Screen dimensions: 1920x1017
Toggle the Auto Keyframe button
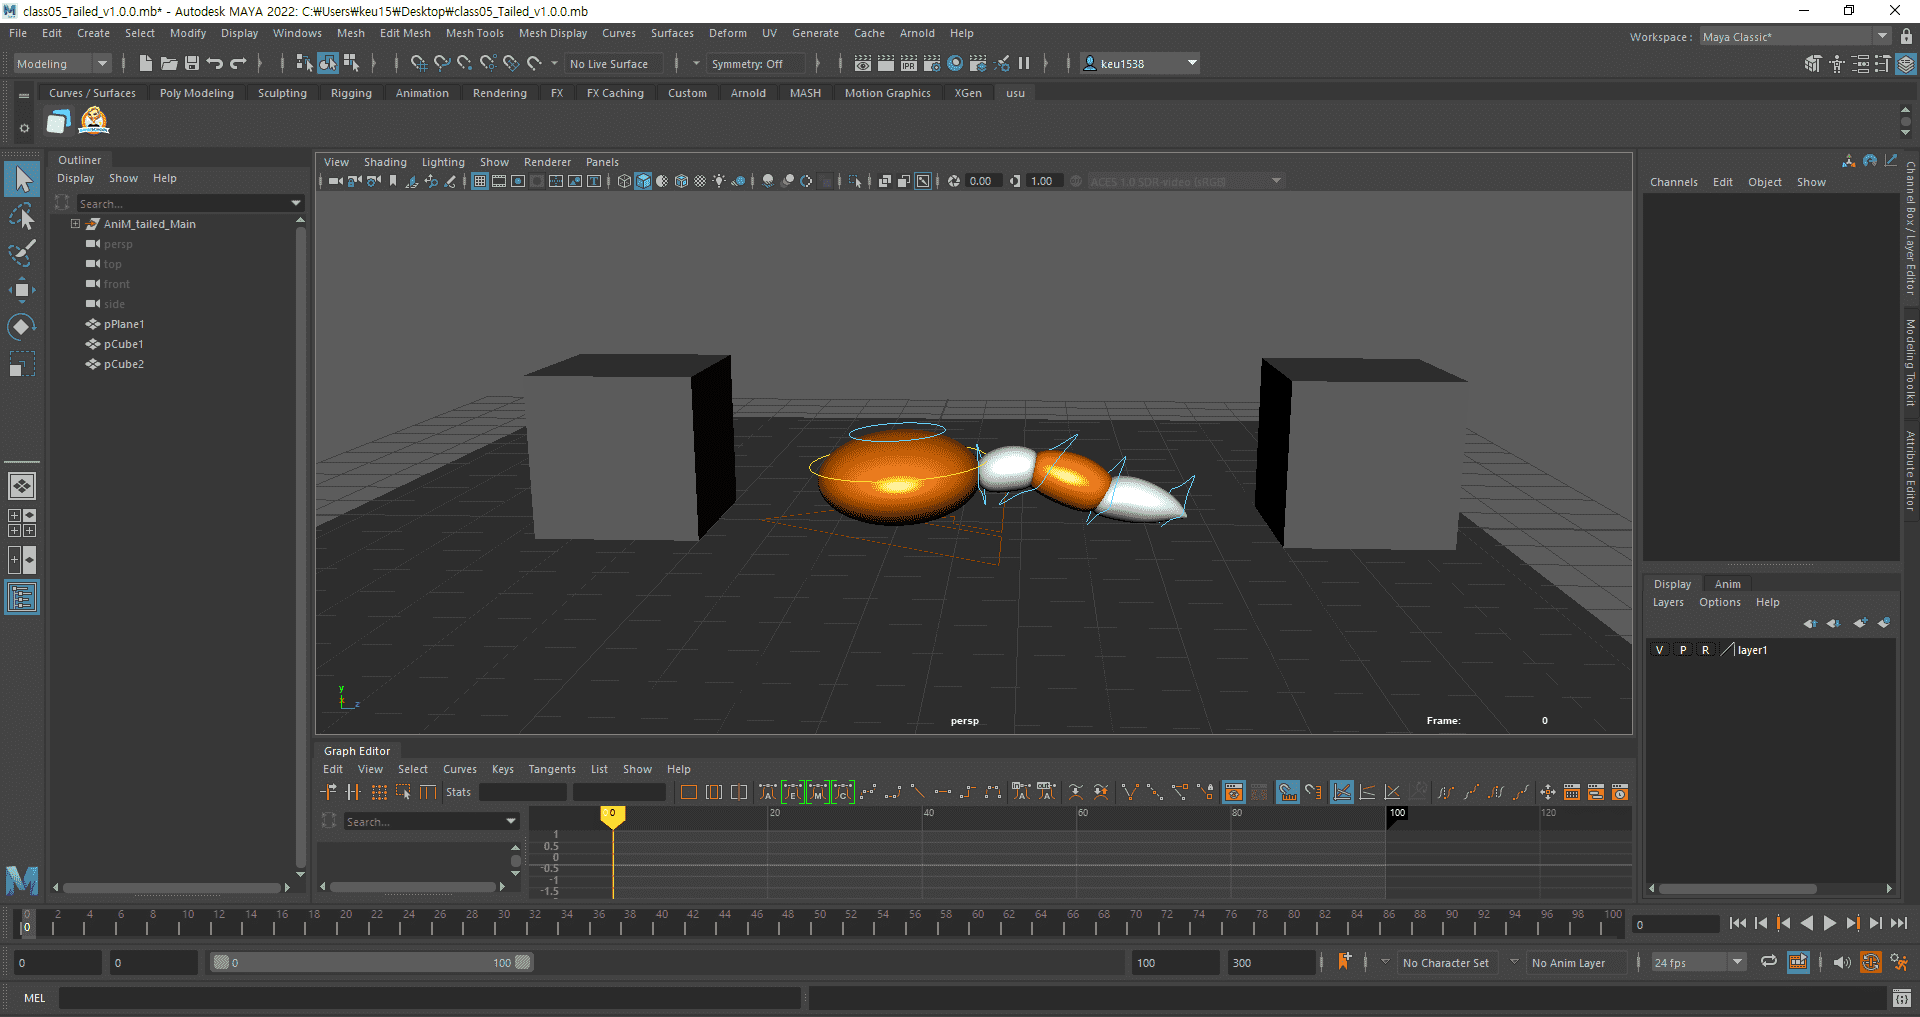tap(1870, 962)
